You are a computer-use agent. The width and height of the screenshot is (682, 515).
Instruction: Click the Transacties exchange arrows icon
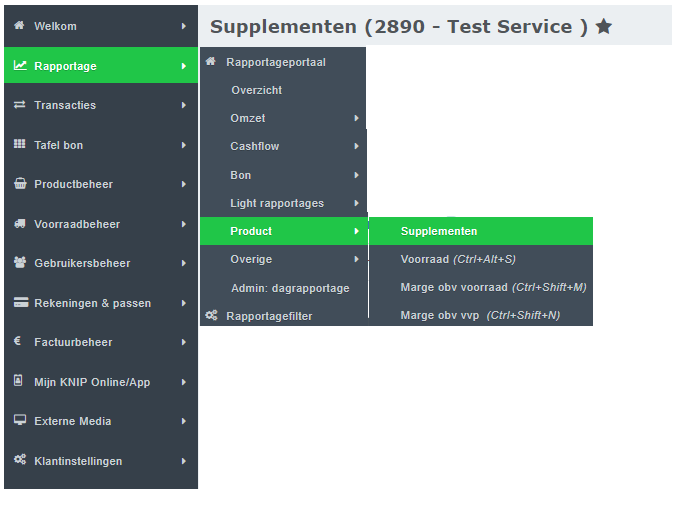[20, 105]
